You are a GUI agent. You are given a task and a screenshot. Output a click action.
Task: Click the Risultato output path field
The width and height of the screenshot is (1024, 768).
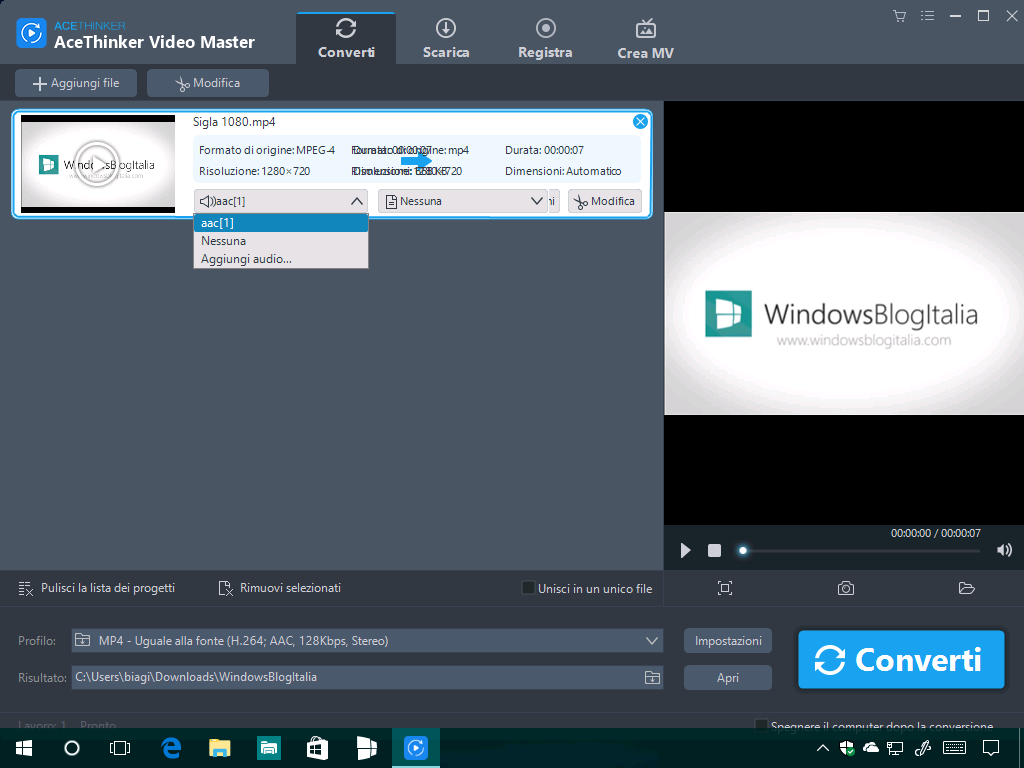coord(356,677)
